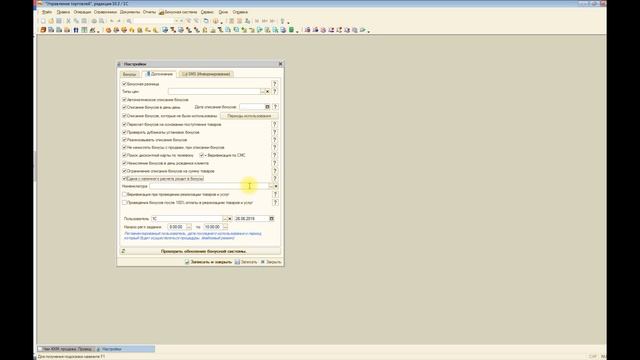Open selection button of Номенклатура field
The width and height of the screenshot is (640, 360).
click(x=271, y=186)
